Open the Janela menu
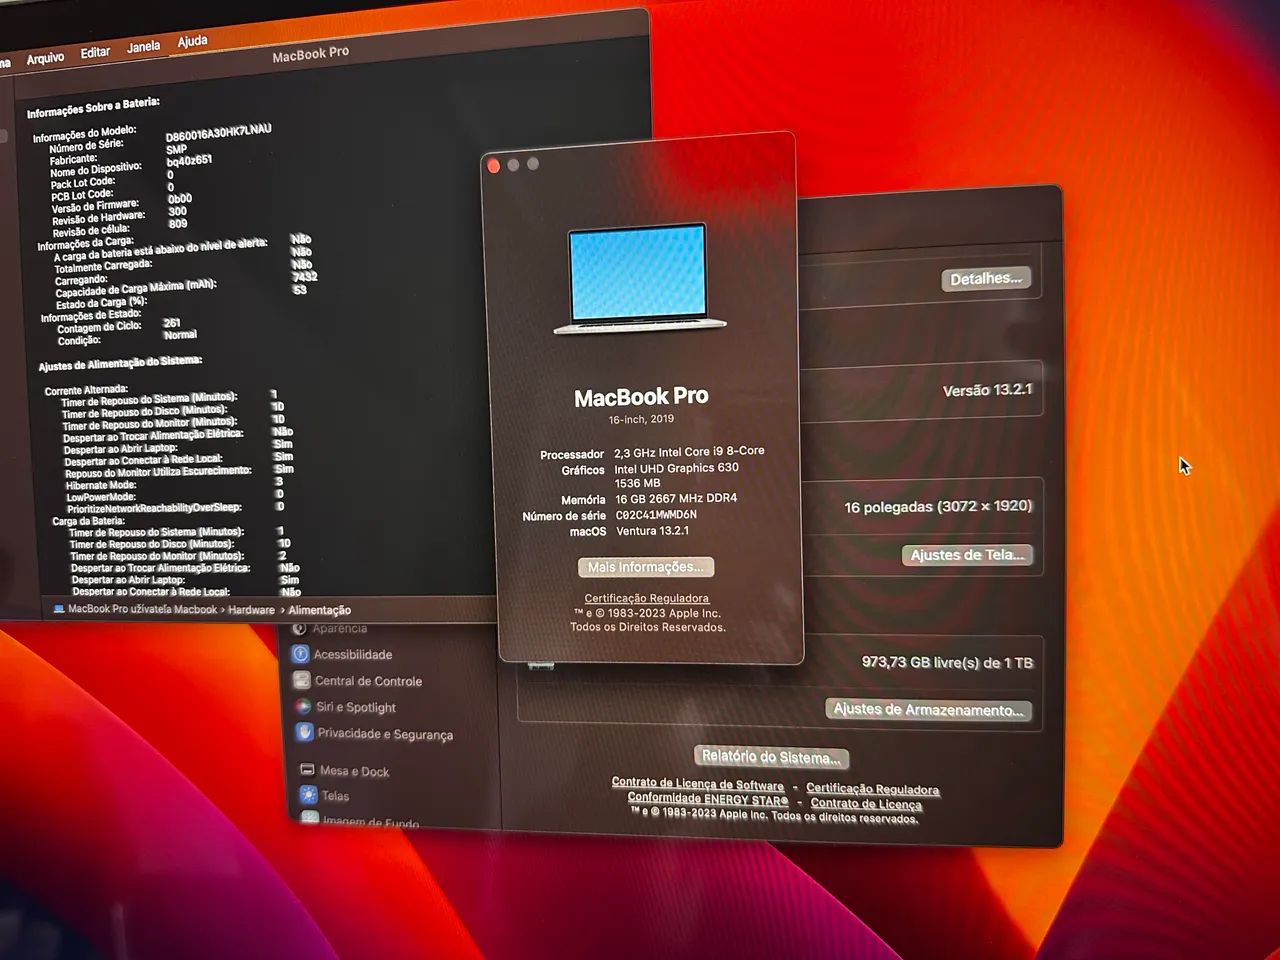Screen dimensions: 1280x960 (x=143, y=47)
